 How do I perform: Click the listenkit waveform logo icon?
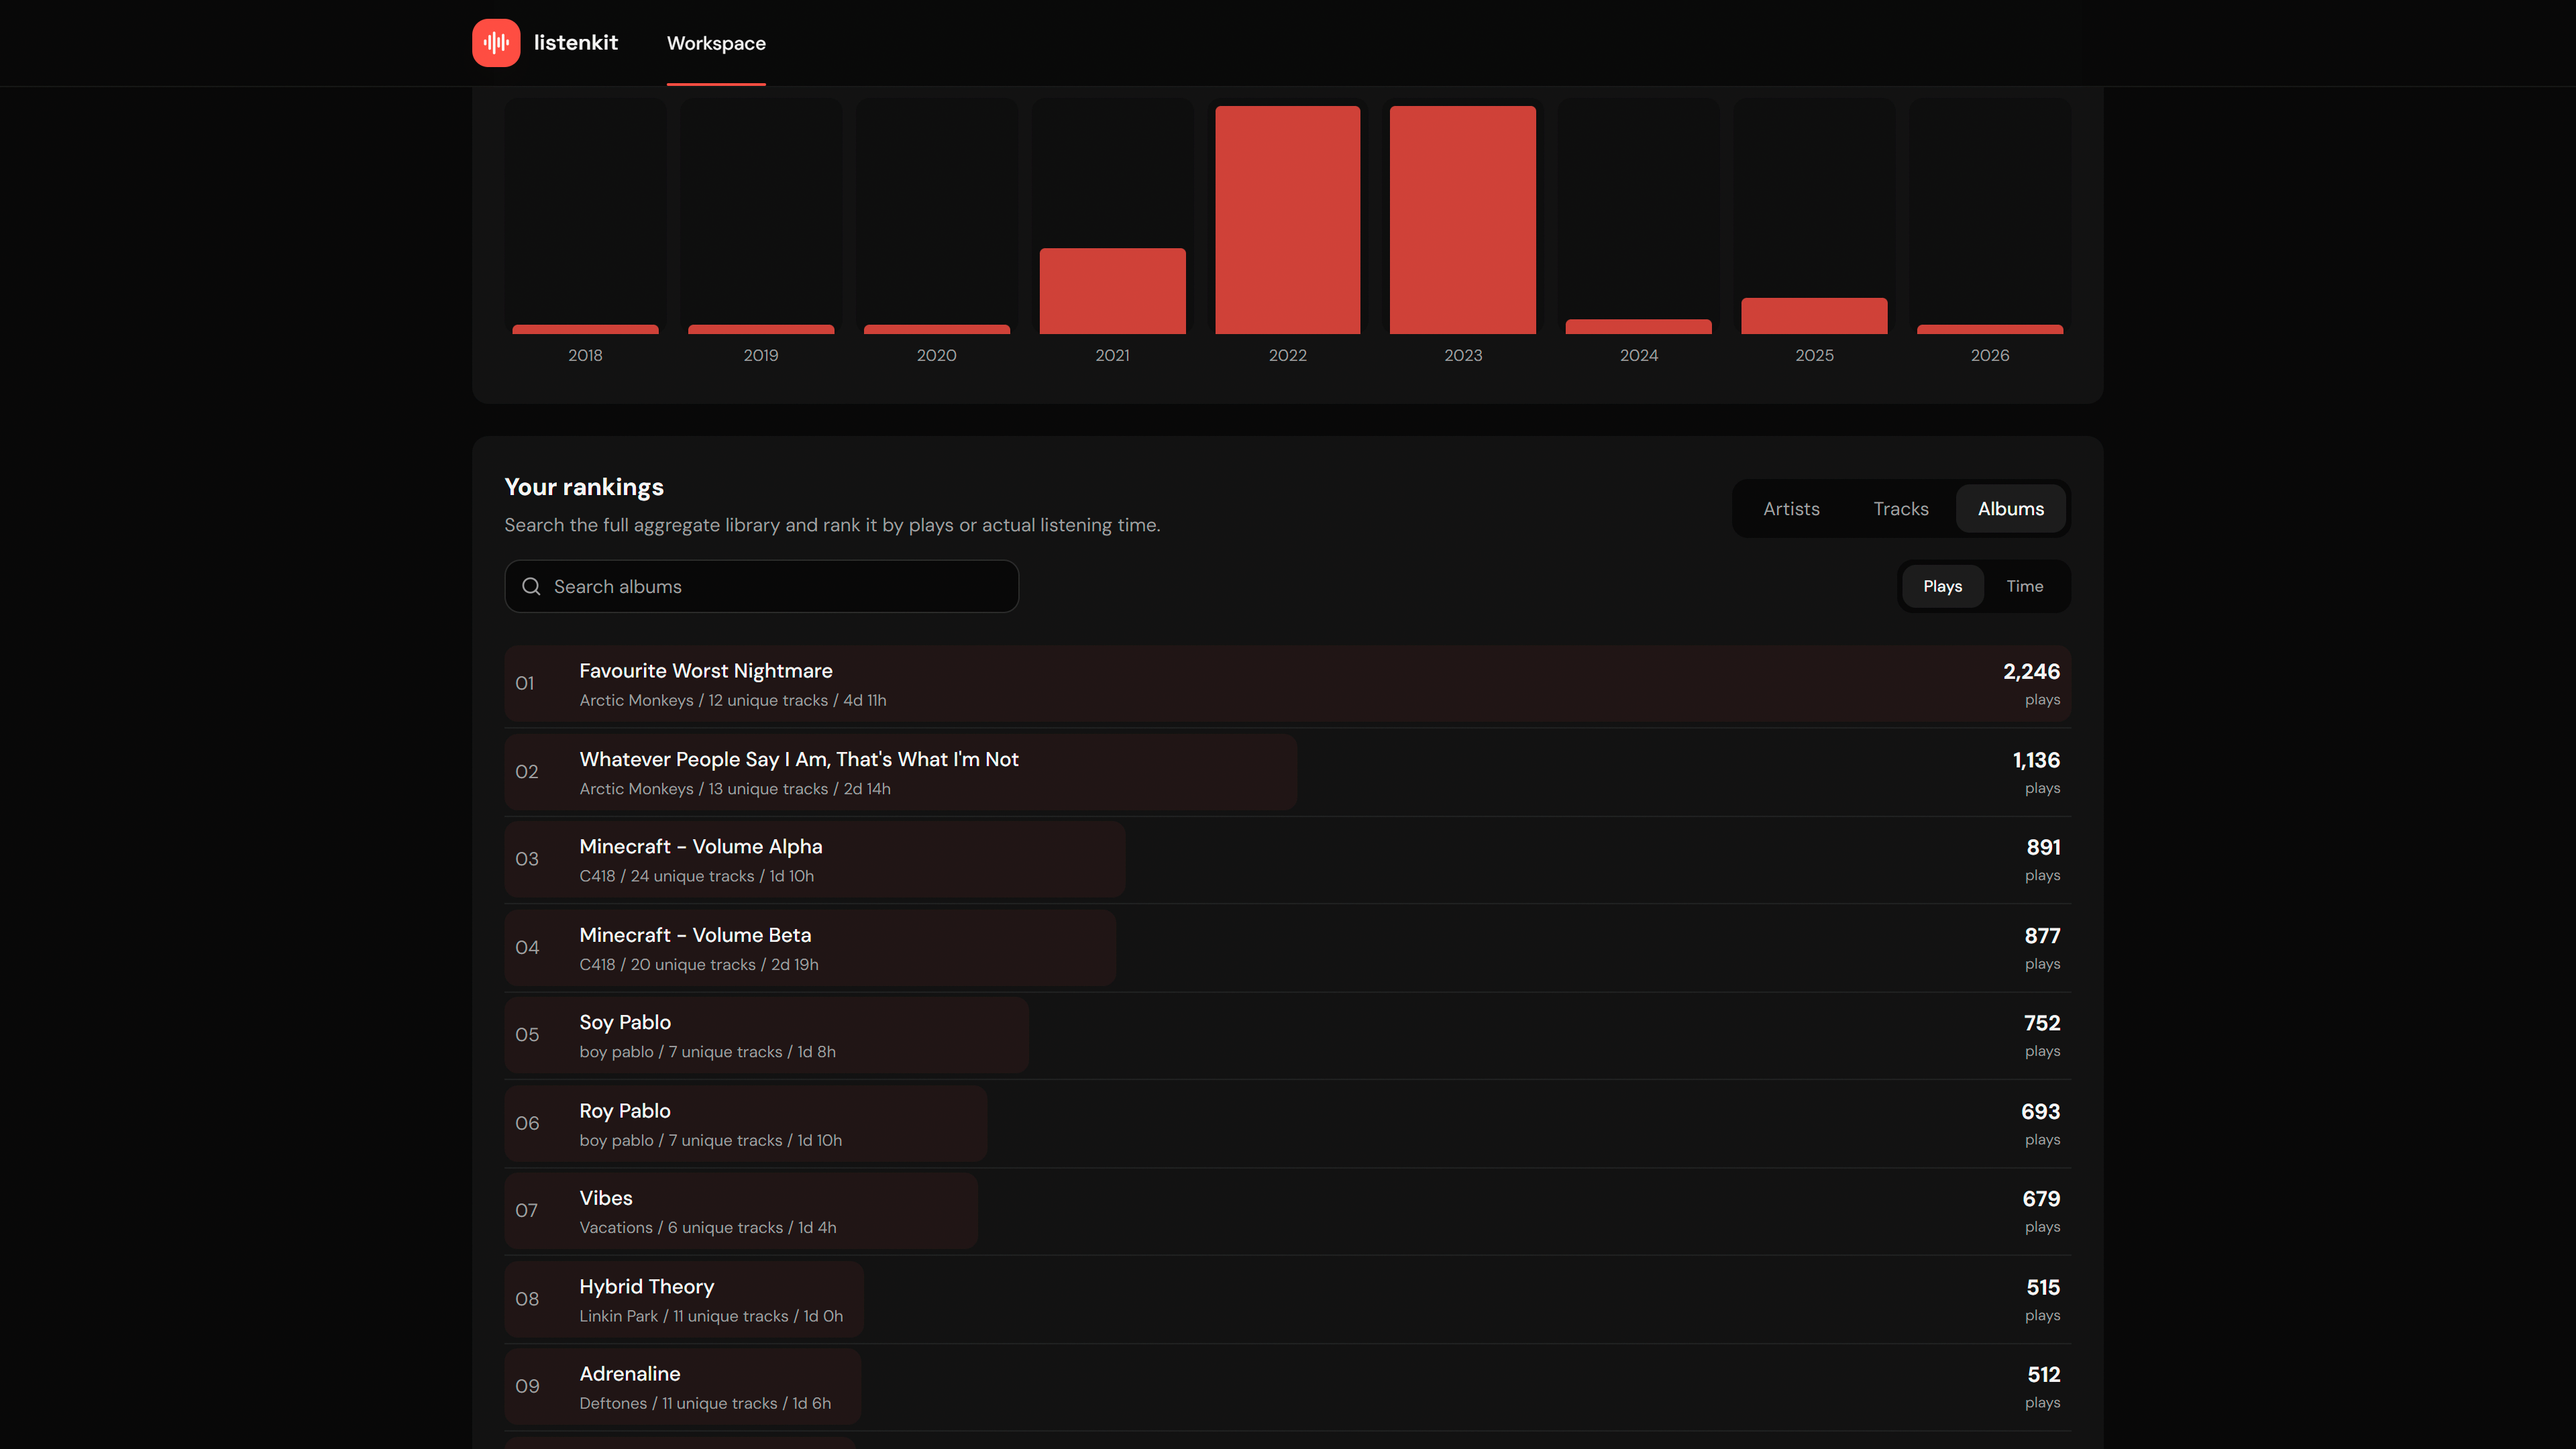[496, 43]
